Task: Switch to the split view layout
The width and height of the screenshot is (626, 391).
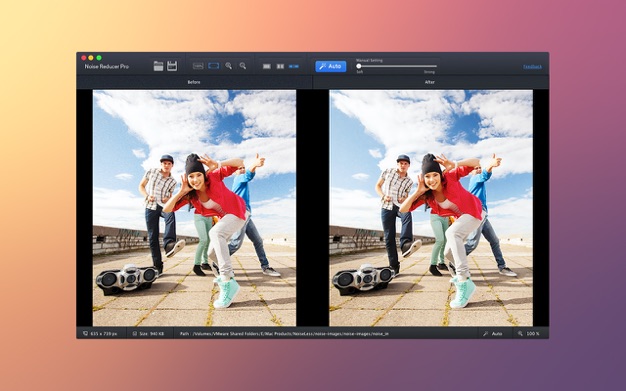Action: (280, 66)
